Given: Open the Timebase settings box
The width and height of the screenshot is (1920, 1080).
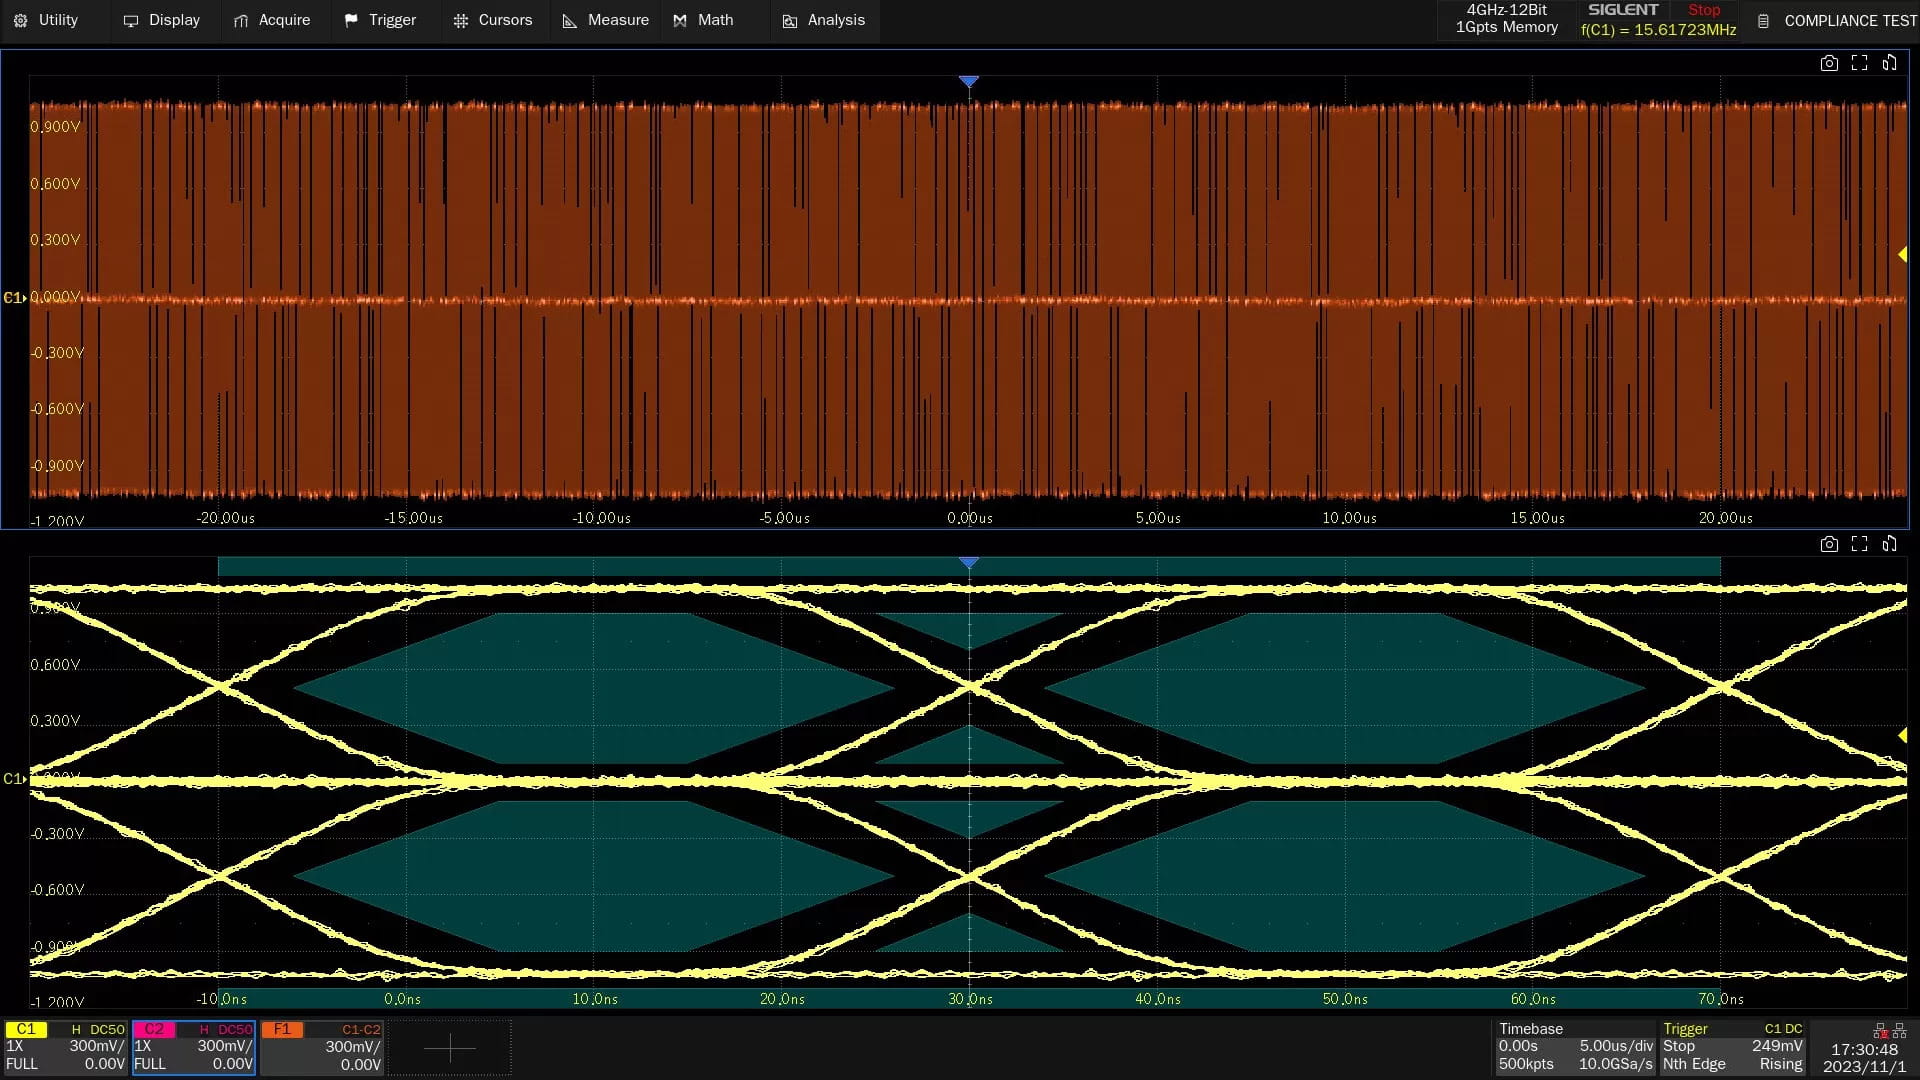Looking at the screenshot, I should (x=1575, y=1046).
